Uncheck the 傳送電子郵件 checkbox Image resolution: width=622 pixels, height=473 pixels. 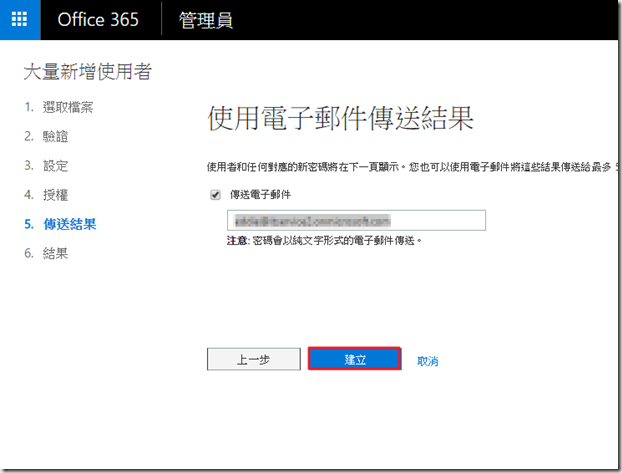215,196
